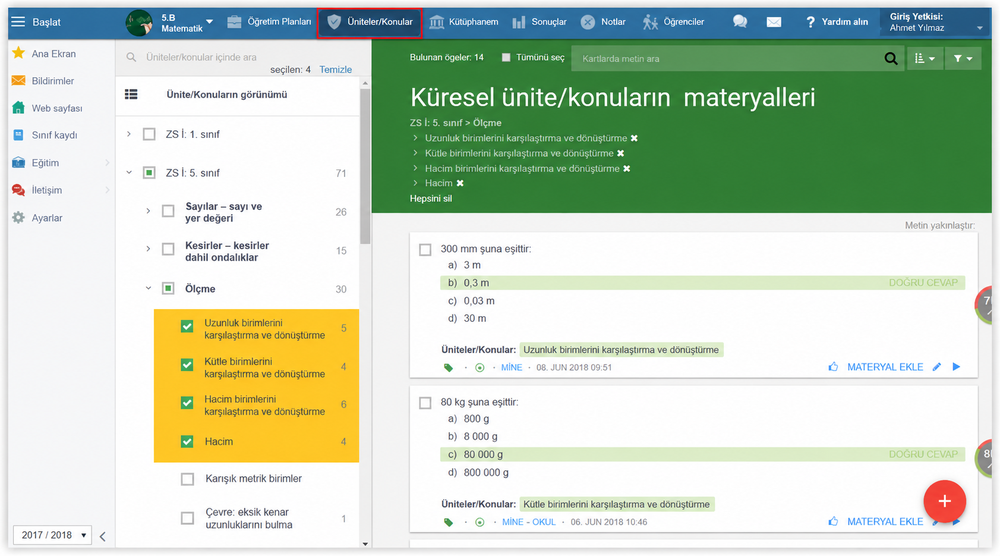Click the play arrow on the 300 mm card

click(x=956, y=367)
